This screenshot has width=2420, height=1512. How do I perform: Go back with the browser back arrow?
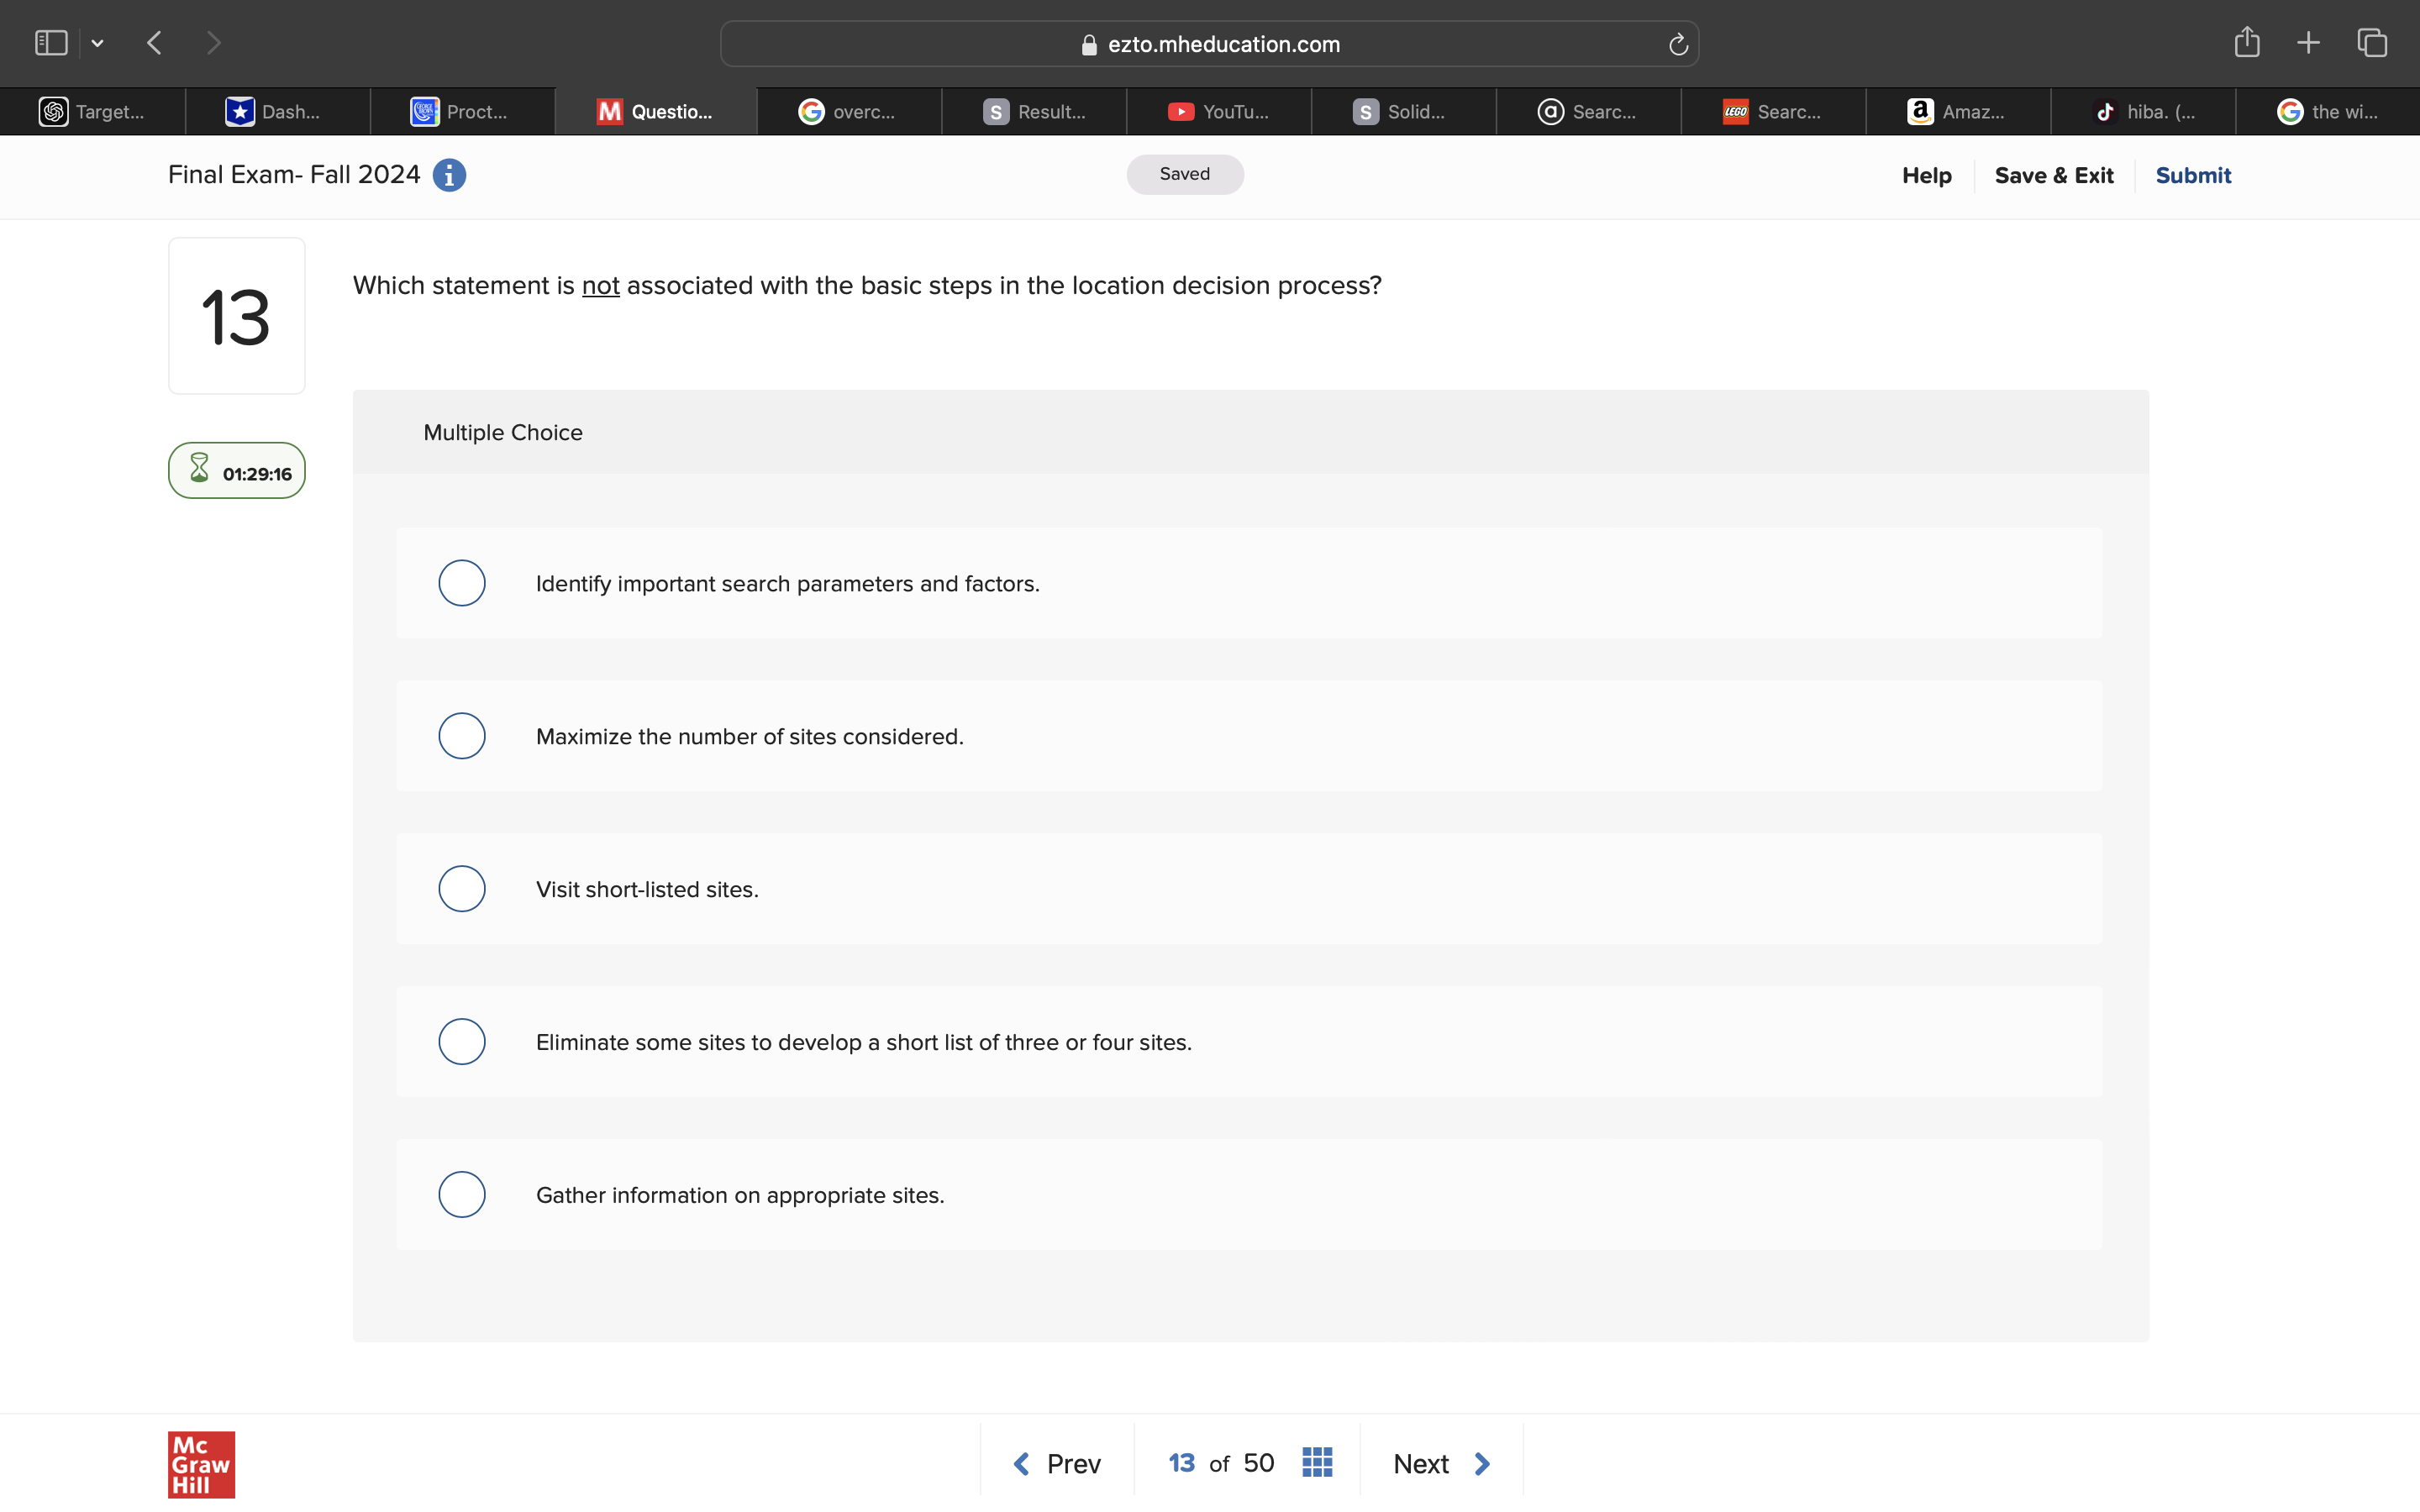point(155,43)
